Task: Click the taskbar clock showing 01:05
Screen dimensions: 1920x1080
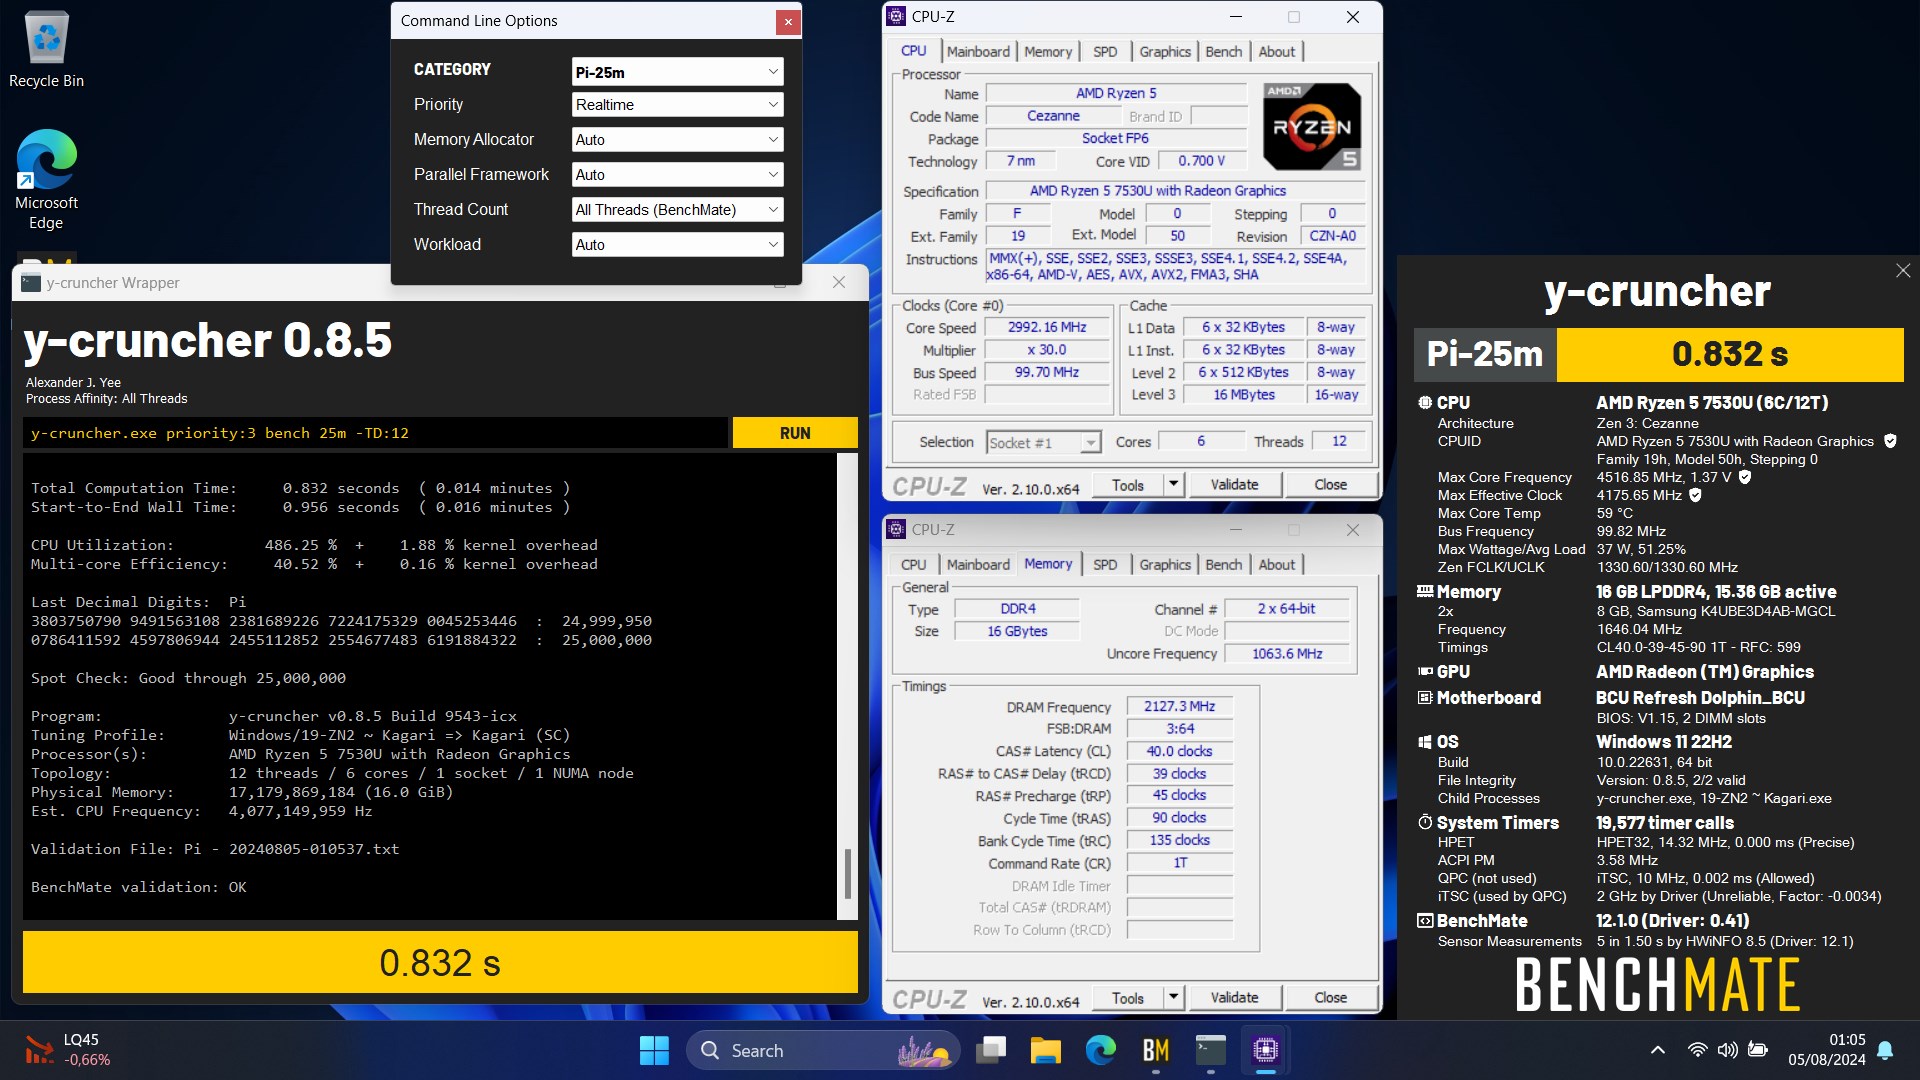Action: [x=1827, y=1050]
